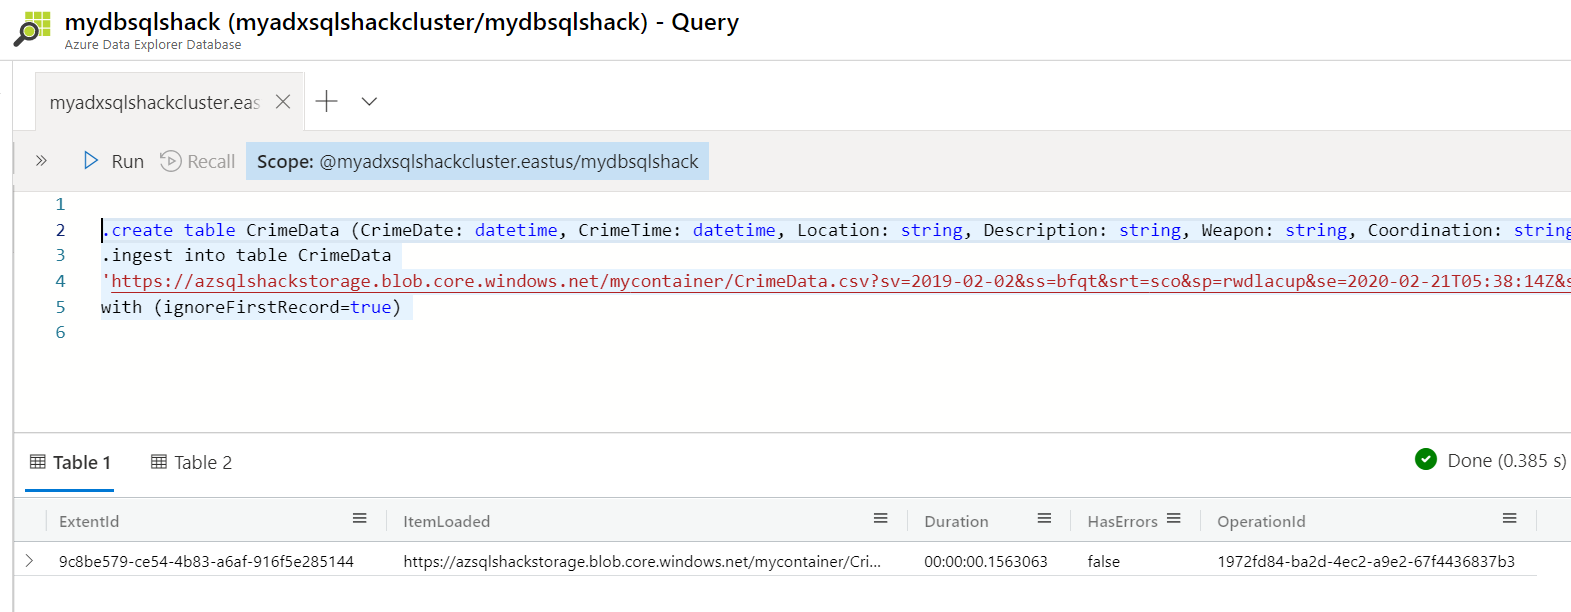Switch to the Table 2 results tab

point(191,462)
